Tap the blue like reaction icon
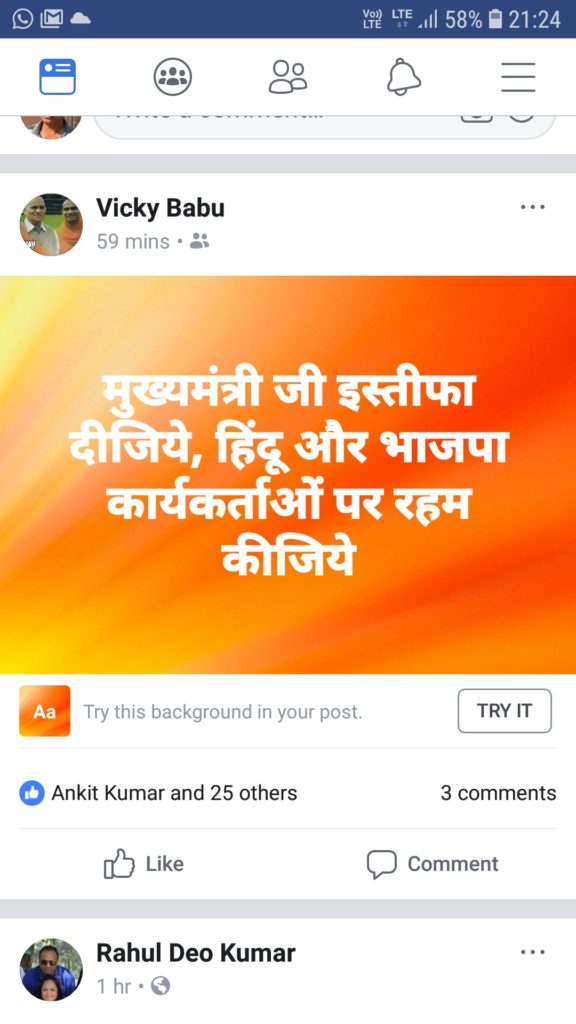This screenshot has height=1024, width=576. [x=32, y=793]
